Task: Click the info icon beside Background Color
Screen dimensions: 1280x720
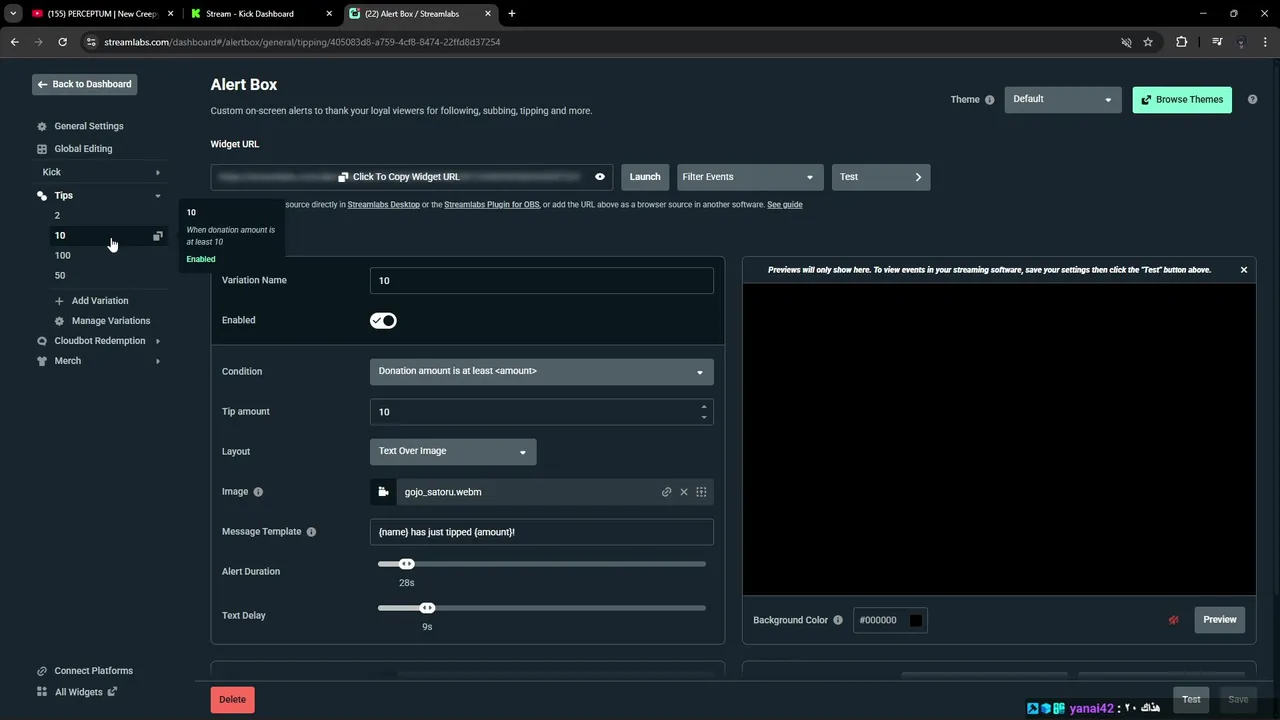Action: point(838,620)
